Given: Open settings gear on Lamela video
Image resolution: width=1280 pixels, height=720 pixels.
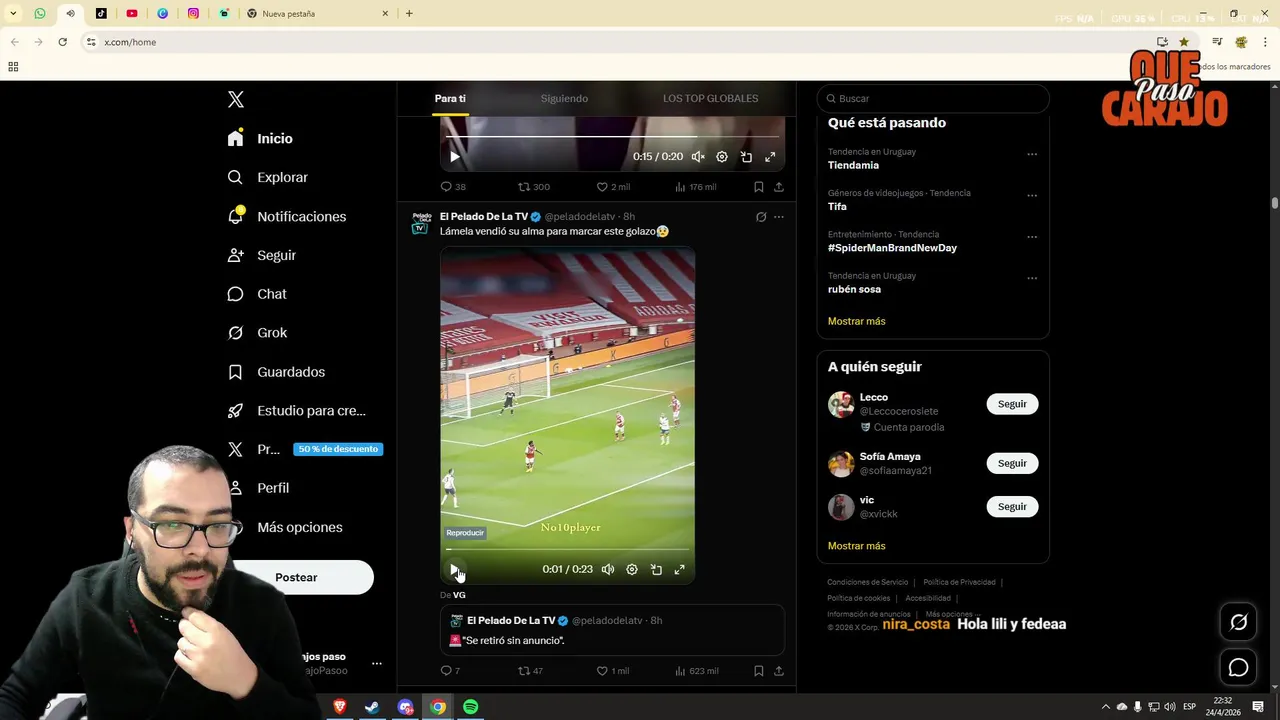Looking at the screenshot, I should pos(632,569).
